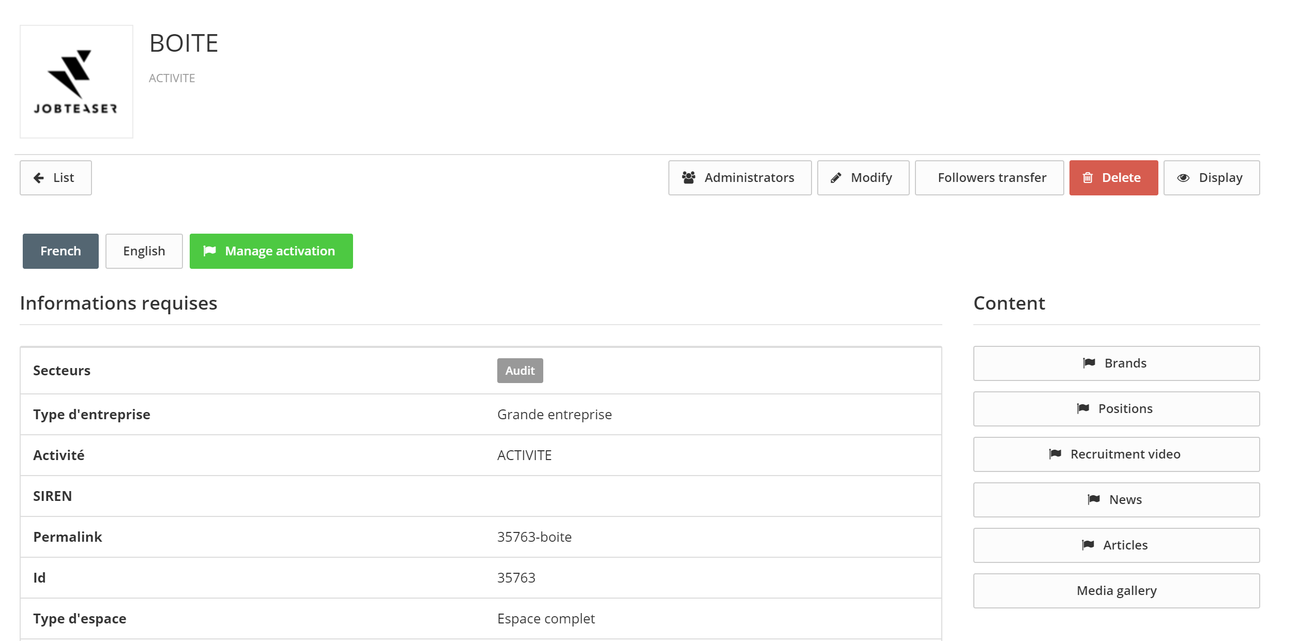The image size is (1300, 641).
Task: Click the Grande entreprise value
Action: coord(554,414)
